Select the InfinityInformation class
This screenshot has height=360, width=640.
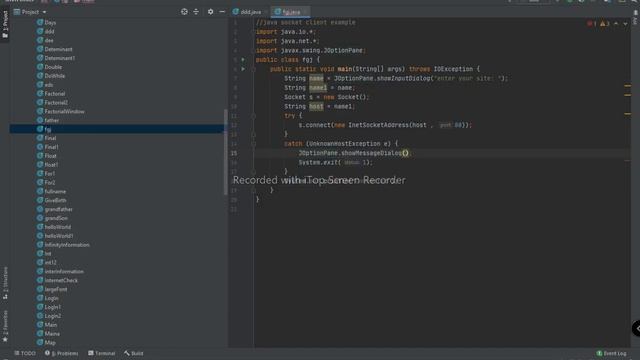tap(63, 245)
